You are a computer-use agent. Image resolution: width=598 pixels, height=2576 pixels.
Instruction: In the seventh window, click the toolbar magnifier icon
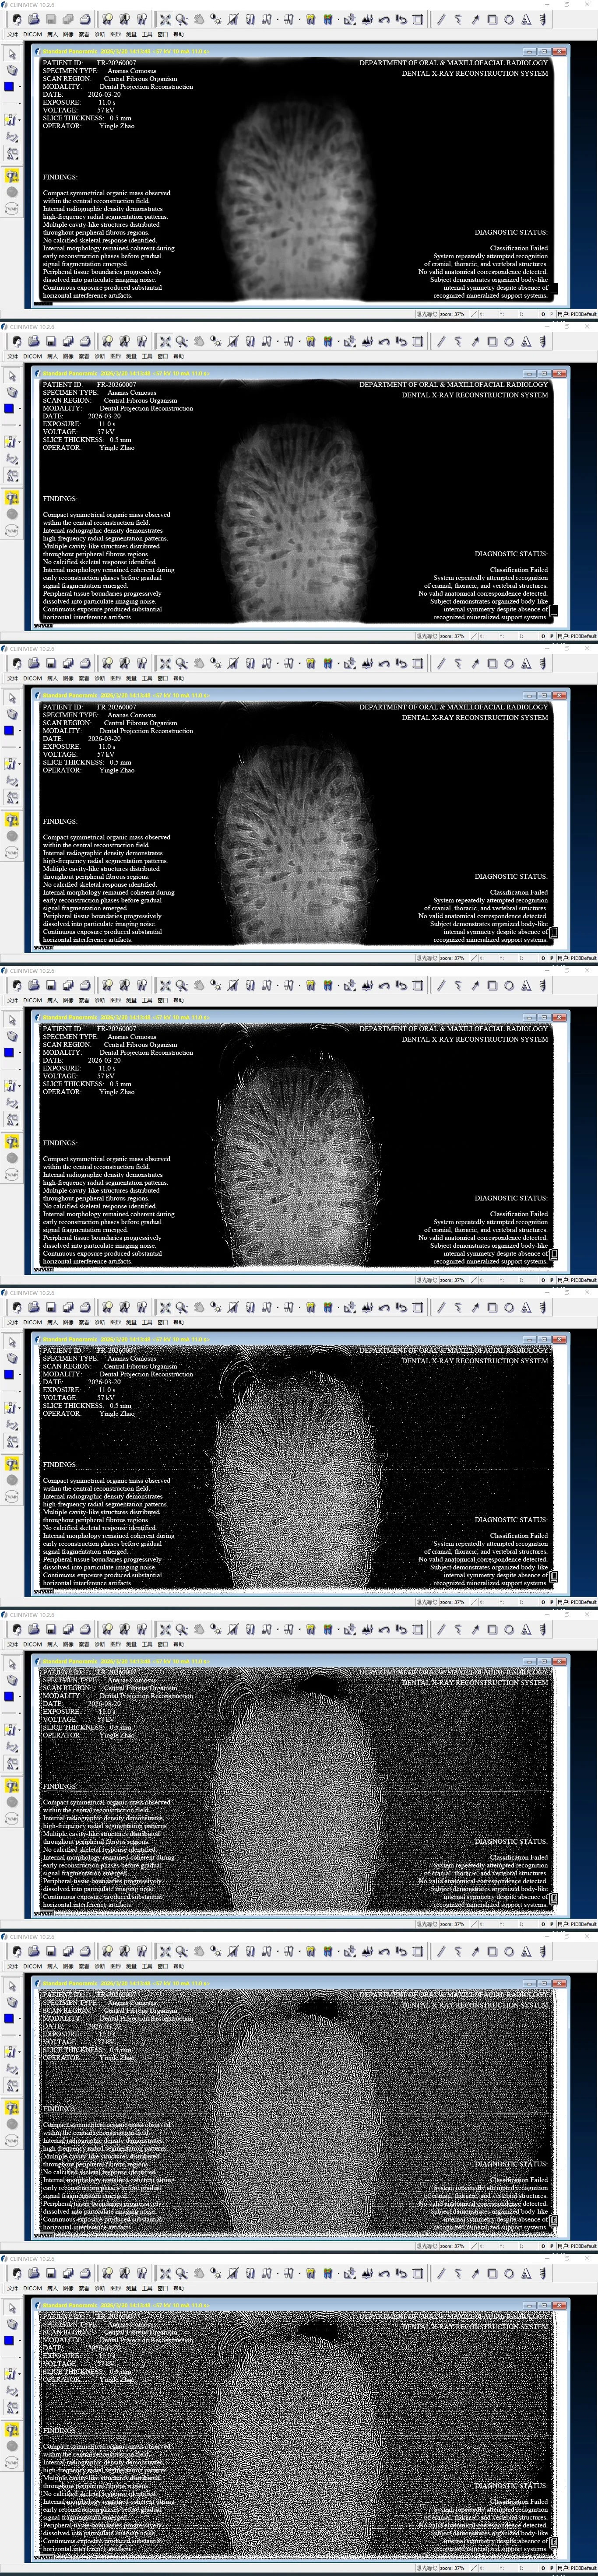click(x=181, y=1951)
